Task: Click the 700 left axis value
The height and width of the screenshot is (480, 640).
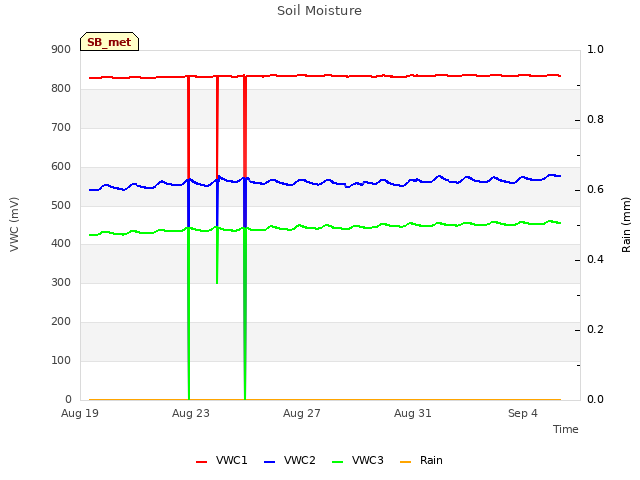Action: click(x=61, y=128)
